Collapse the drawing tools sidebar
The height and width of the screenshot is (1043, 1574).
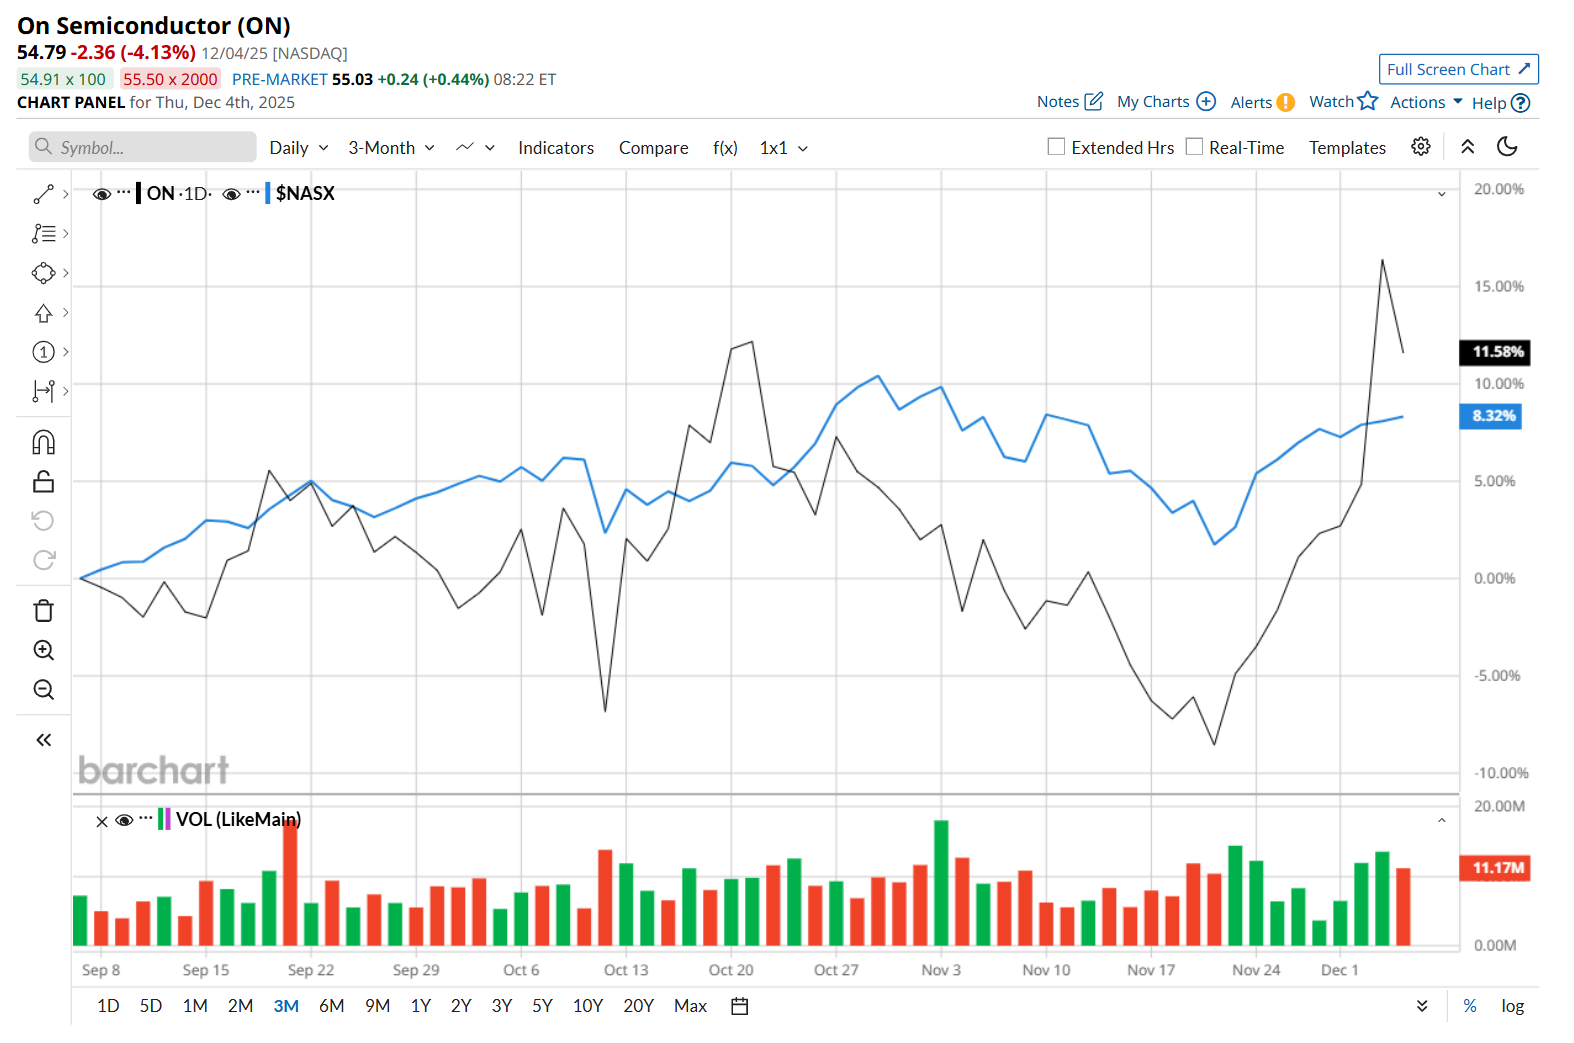pos(43,740)
